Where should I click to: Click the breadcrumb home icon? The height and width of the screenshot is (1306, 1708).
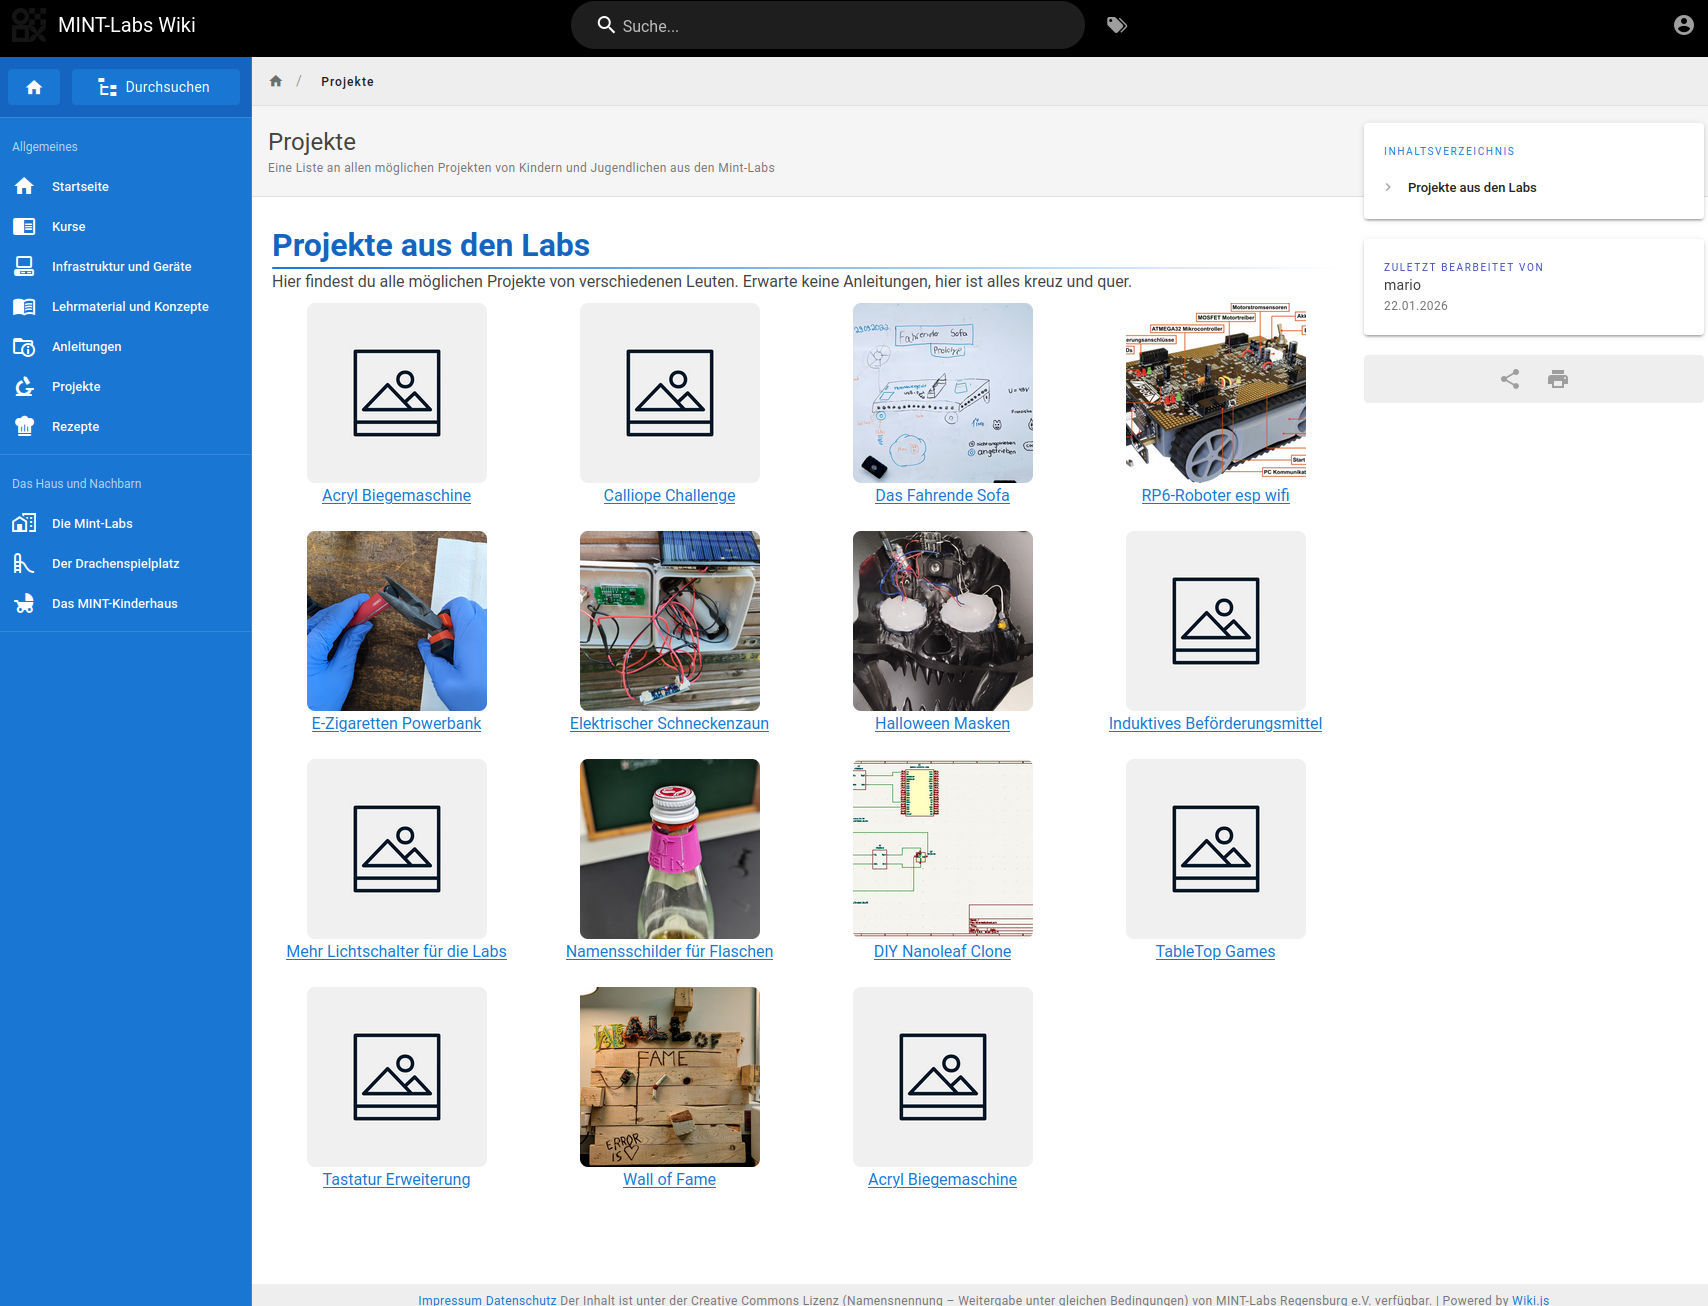coord(276,82)
